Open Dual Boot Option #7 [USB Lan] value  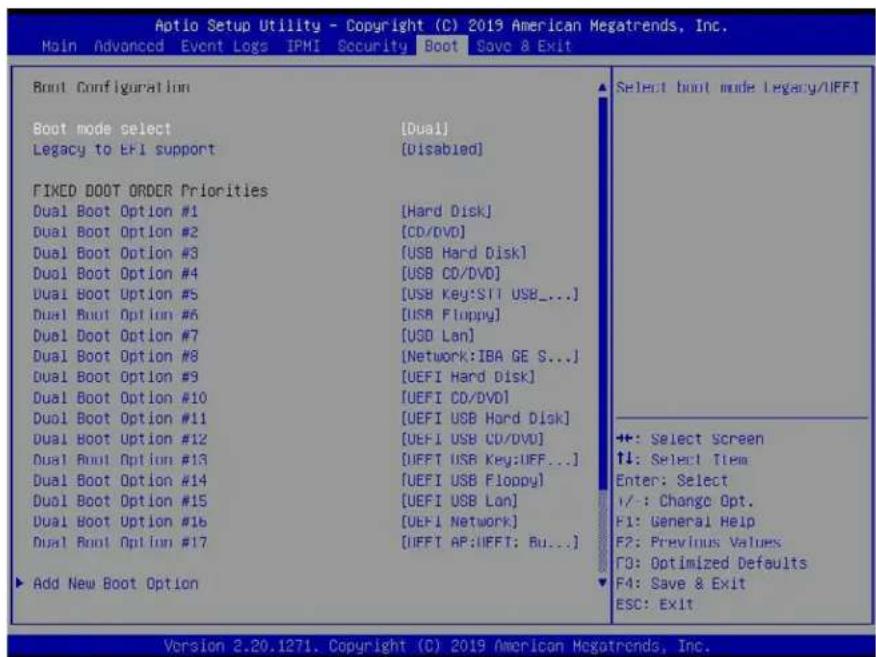[x=438, y=336]
